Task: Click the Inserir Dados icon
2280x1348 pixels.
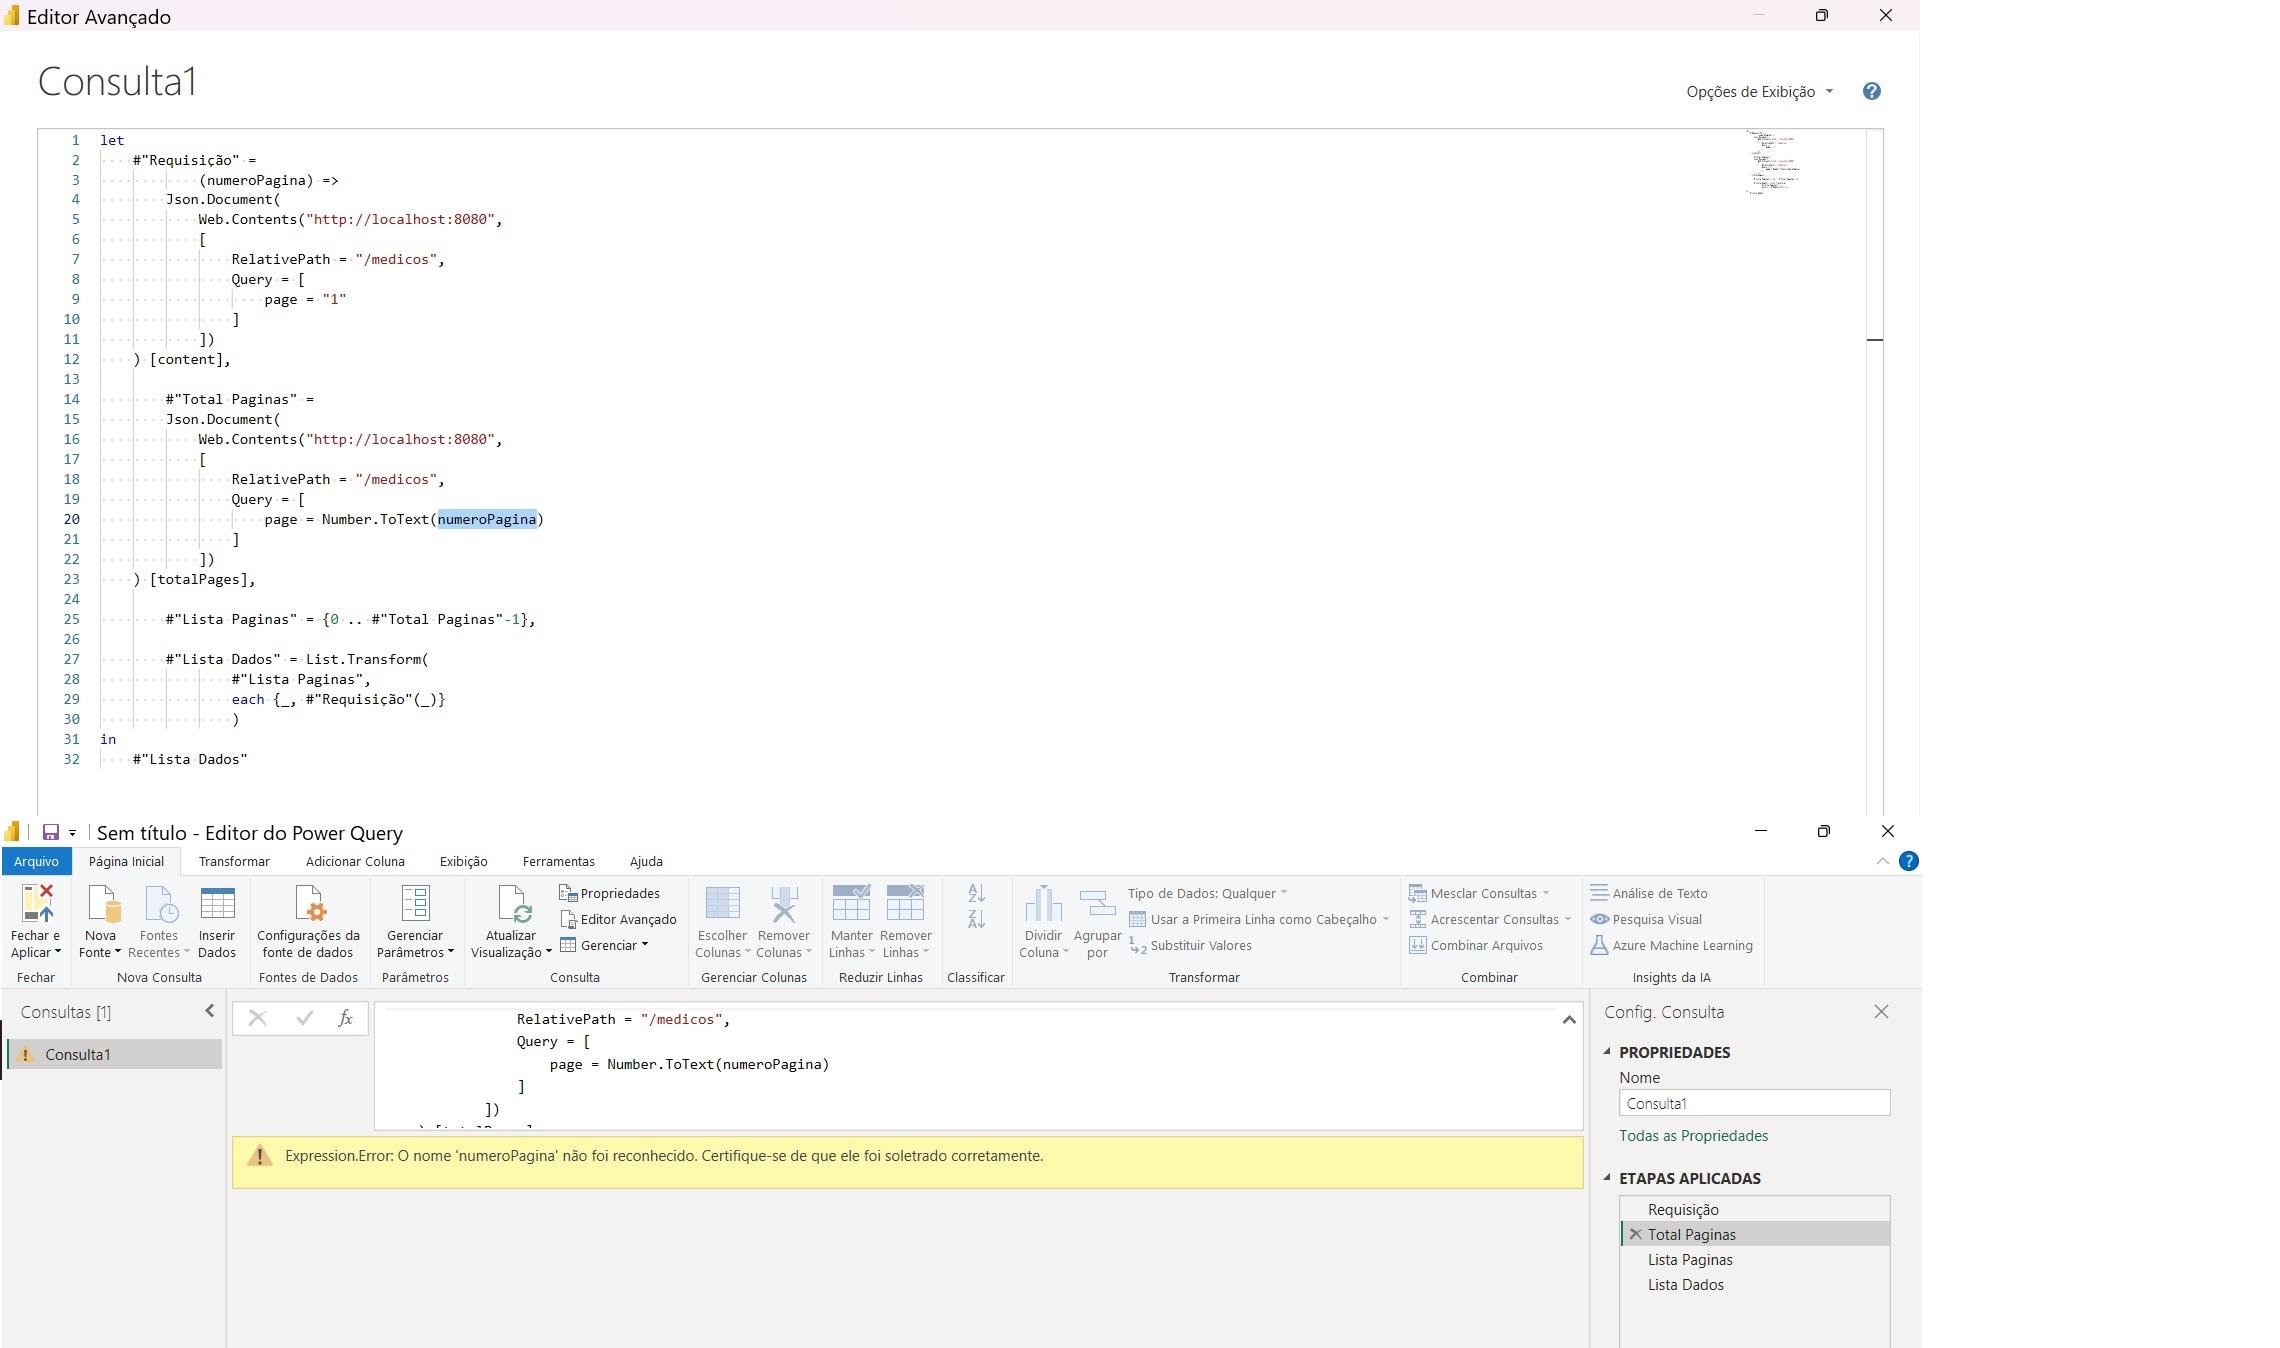Action: click(x=217, y=903)
